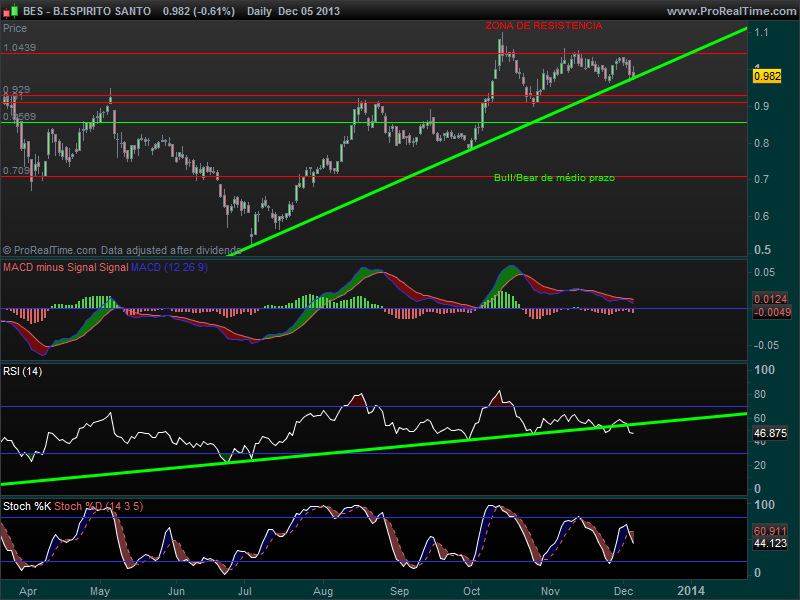Click the Oct month on time axis
Image resolution: width=800 pixels, height=600 pixels.
pyautogui.click(x=471, y=591)
